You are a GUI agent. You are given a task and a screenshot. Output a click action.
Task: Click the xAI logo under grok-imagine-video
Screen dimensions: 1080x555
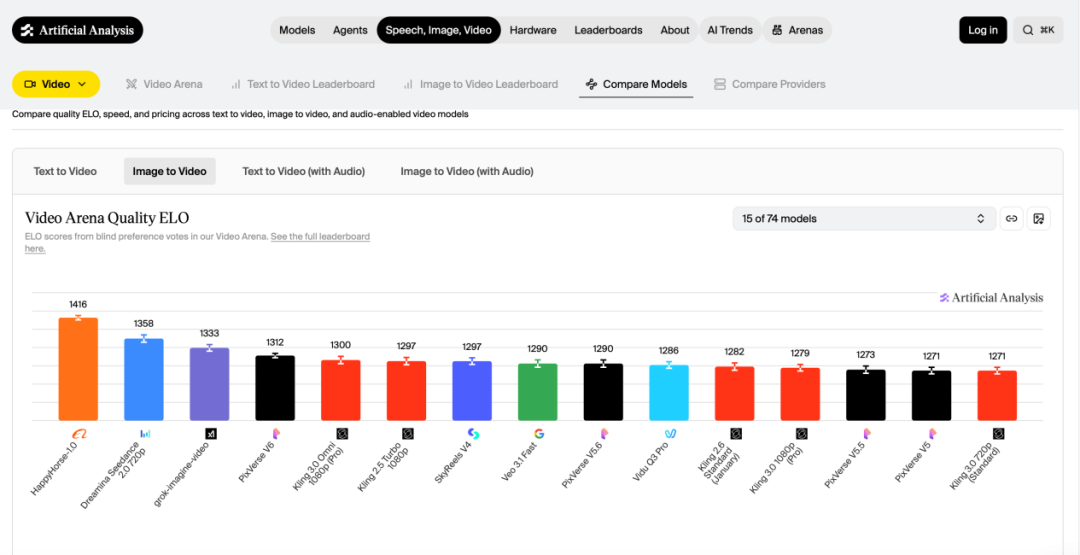point(210,434)
